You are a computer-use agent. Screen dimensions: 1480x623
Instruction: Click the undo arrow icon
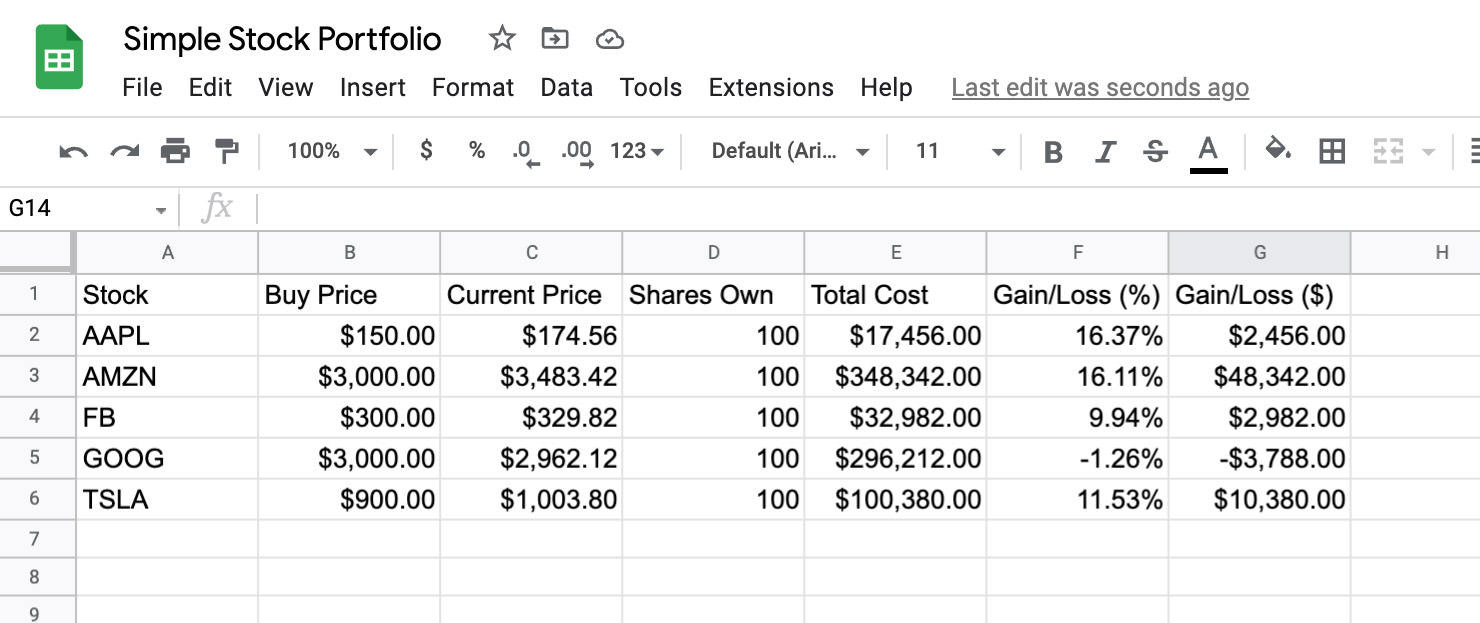73,151
